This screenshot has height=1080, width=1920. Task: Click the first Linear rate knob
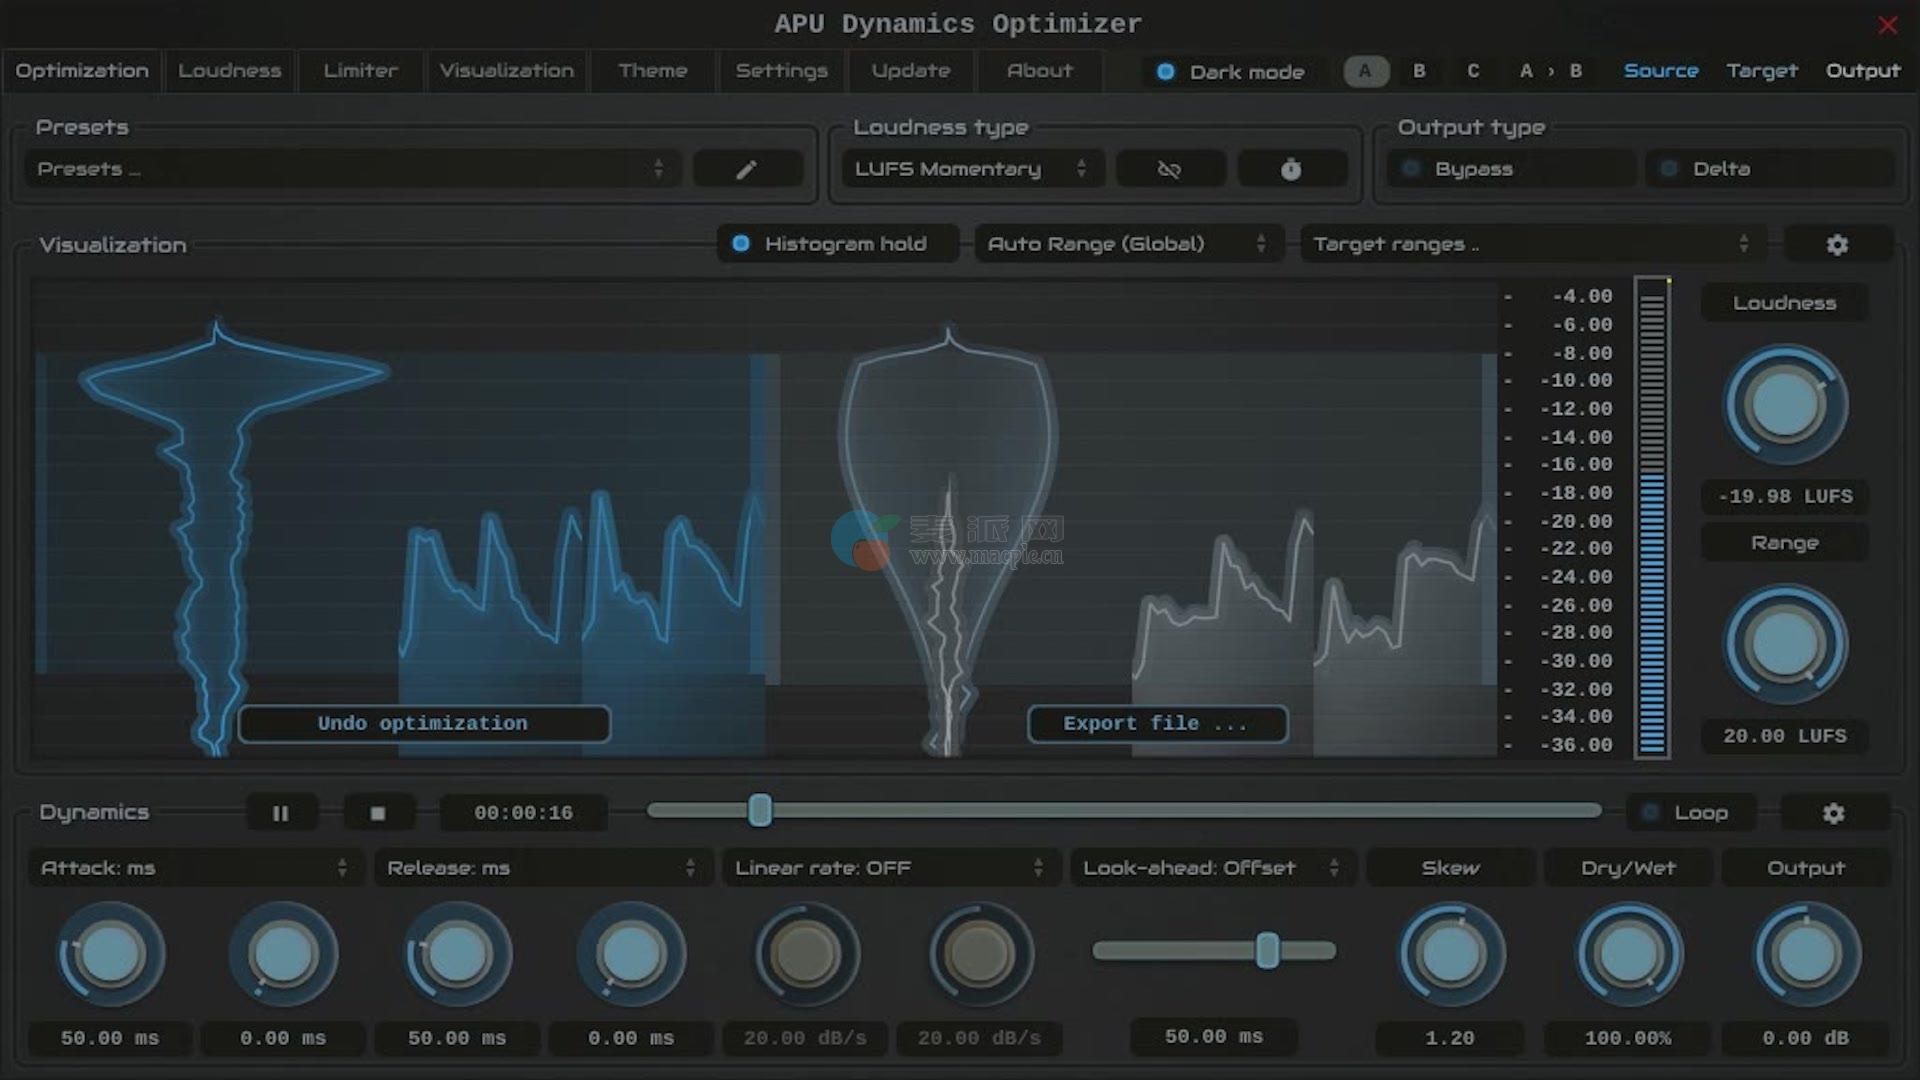tap(805, 954)
